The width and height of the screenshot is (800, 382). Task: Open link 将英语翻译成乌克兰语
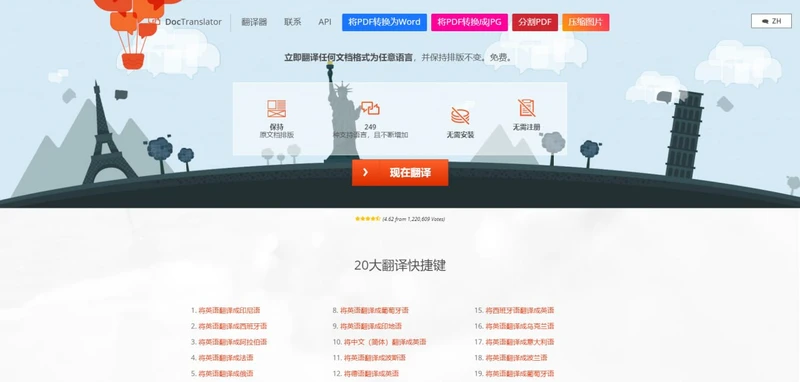click(x=519, y=326)
